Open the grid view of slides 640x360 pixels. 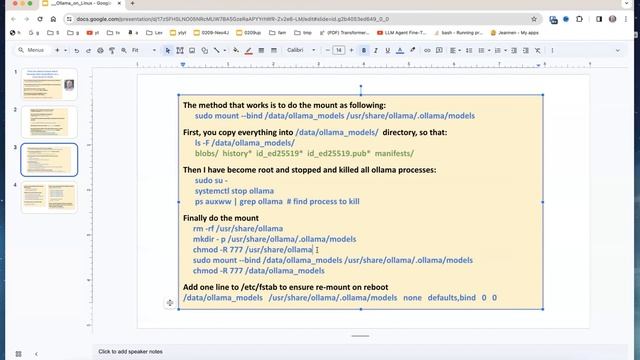point(18,354)
